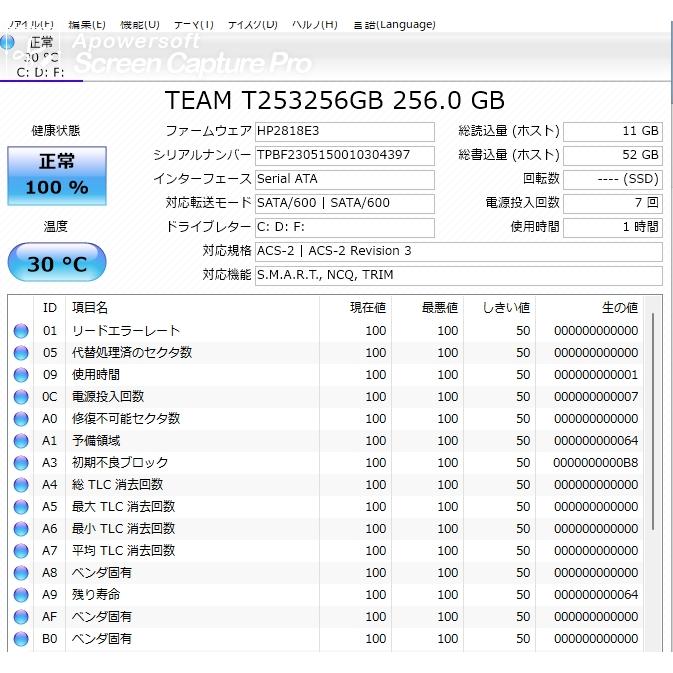
Task: Click the transfer mode field SATA/600 | SATA/600
Action: click(345, 203)
